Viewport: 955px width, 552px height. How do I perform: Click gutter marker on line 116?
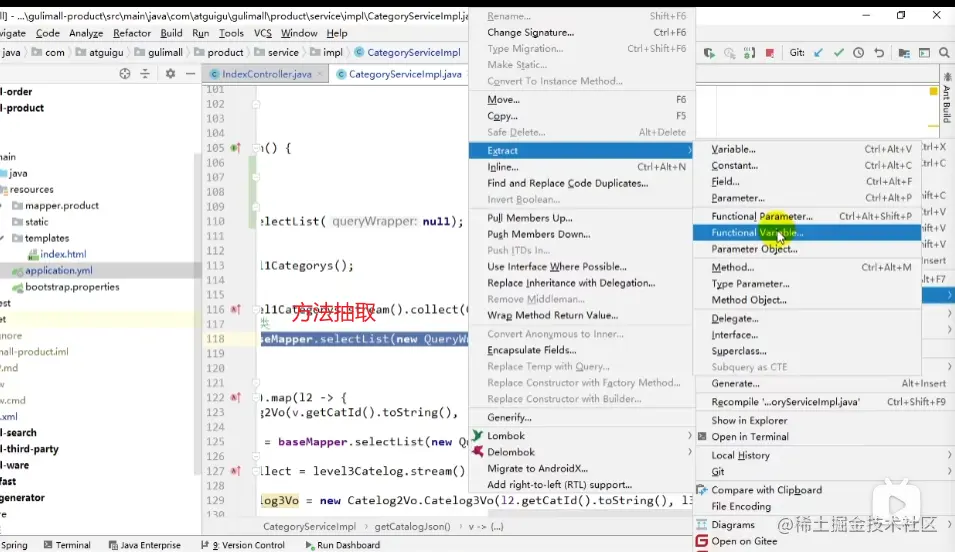235,310
